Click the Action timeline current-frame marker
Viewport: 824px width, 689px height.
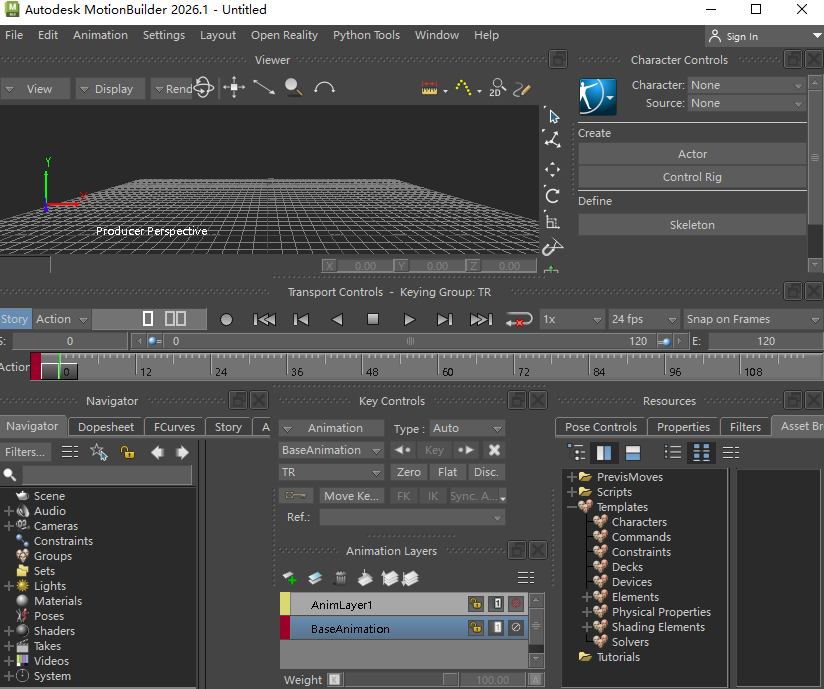59,366
